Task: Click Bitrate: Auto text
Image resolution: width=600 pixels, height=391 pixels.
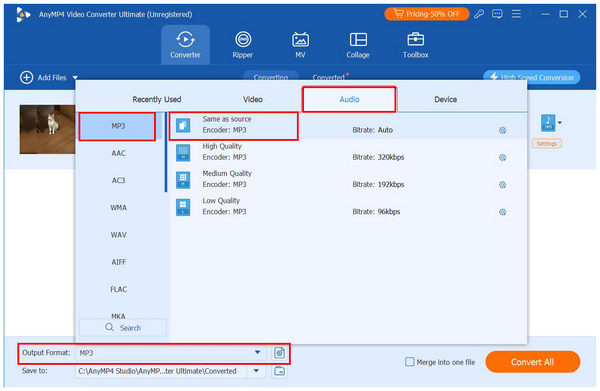Action: pyautogui.click(x=372, y=130)
